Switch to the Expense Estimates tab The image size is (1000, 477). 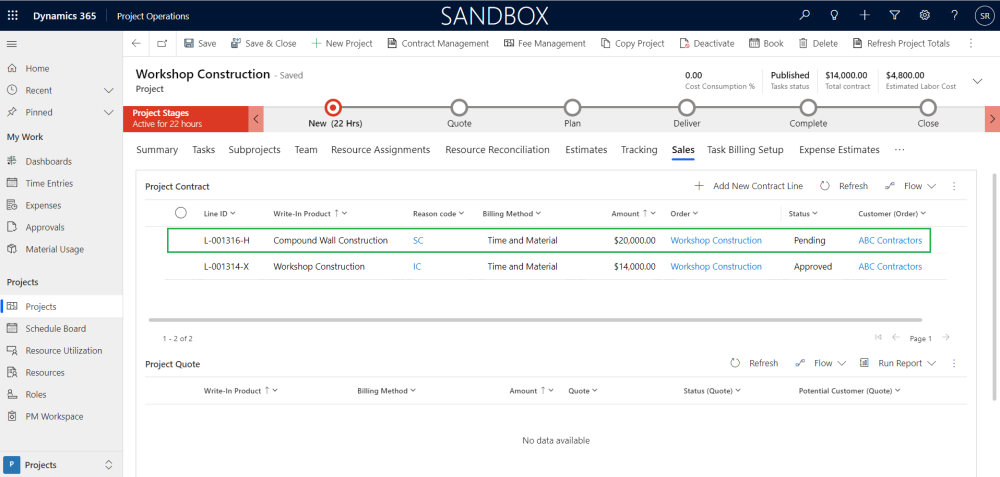(839, 150)
